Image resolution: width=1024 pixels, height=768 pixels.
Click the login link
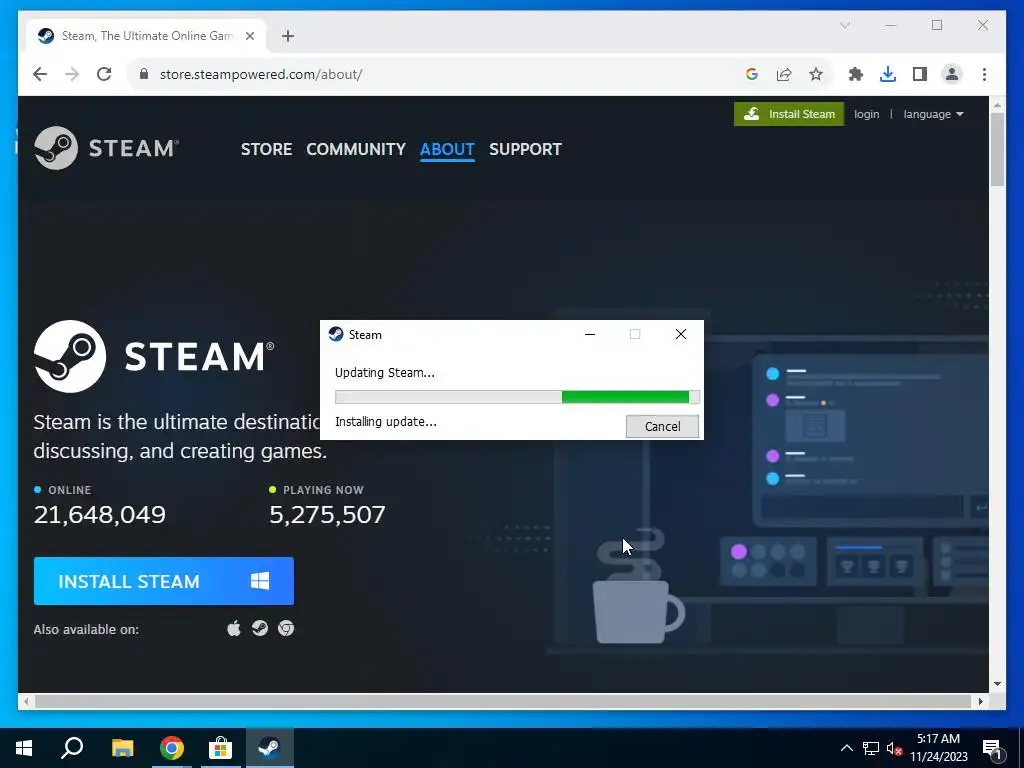[867, 114]
